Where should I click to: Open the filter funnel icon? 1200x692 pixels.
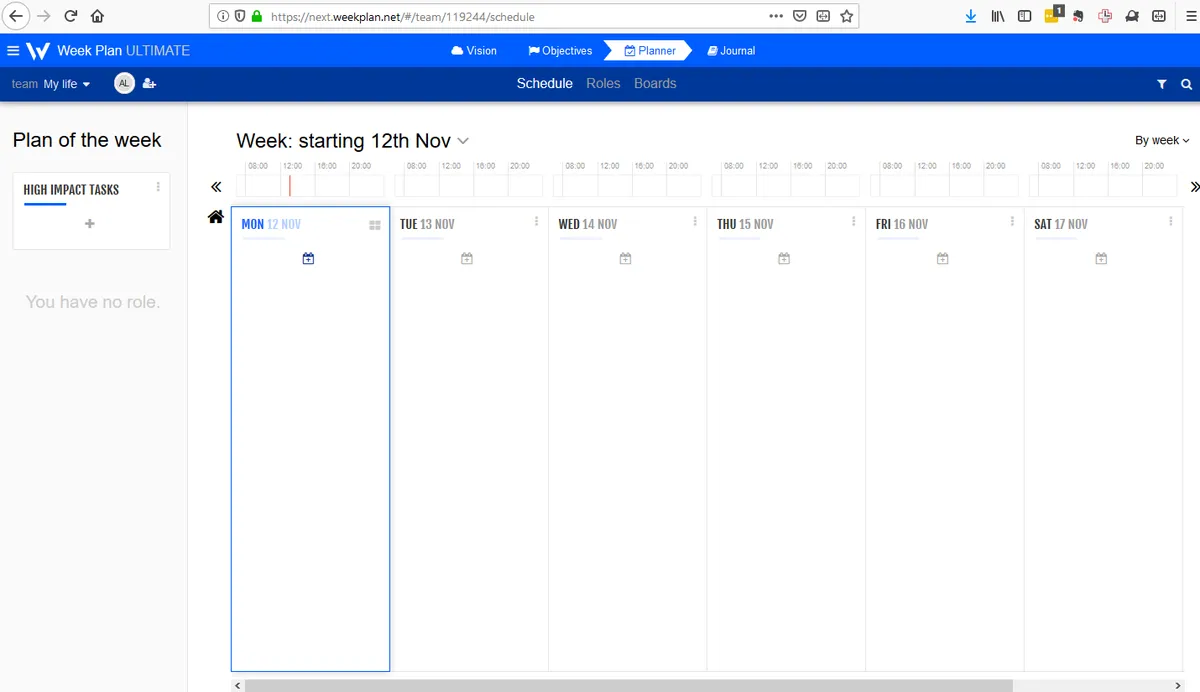pos(1161,85)
